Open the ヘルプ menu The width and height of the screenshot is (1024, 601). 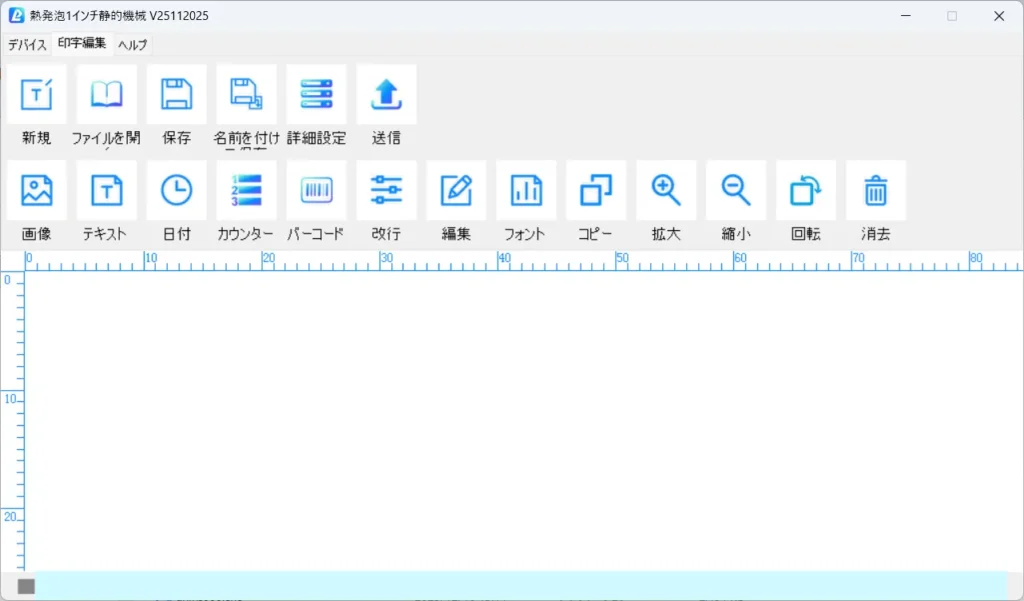(x=131, y=44)
